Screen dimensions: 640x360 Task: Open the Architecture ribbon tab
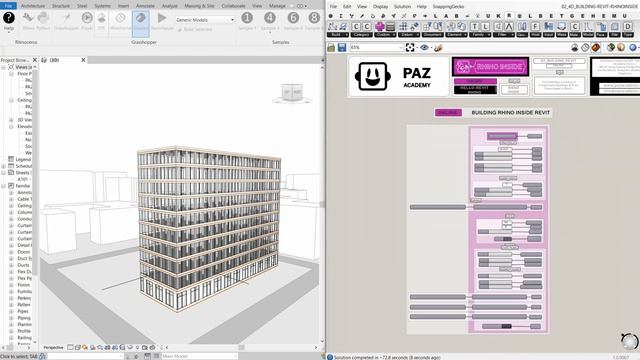click(x=33, y=6)
